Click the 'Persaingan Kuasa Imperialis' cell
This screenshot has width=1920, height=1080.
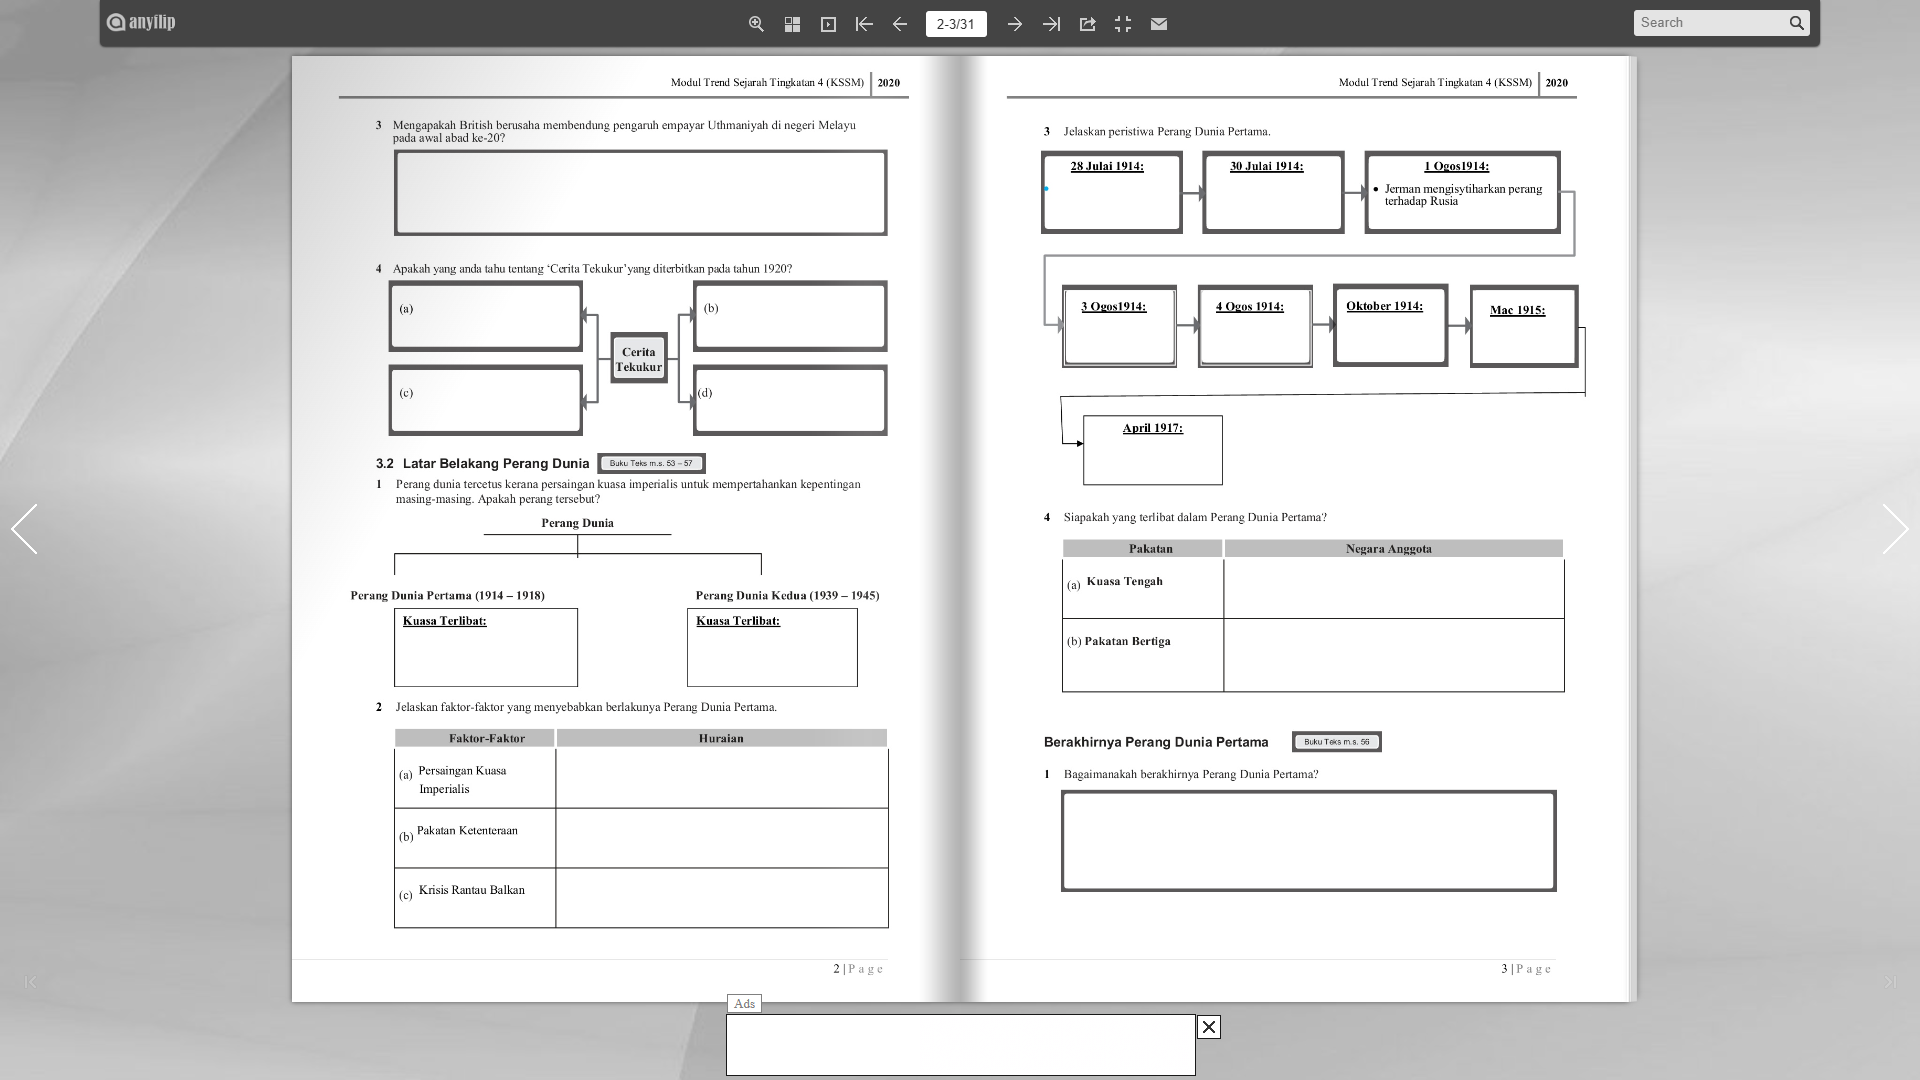(474, 779)
